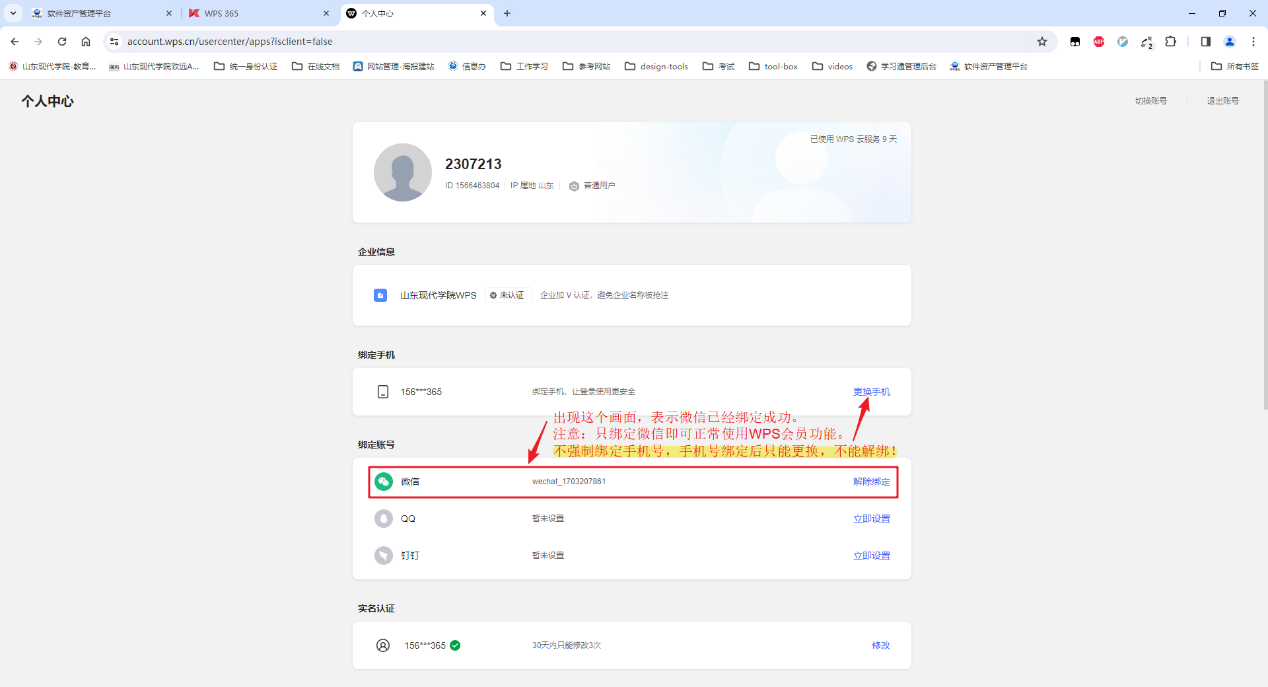
Task: Click the 普通用户 user-level icon
Action: pyautogui.click(x=574, y=186)
